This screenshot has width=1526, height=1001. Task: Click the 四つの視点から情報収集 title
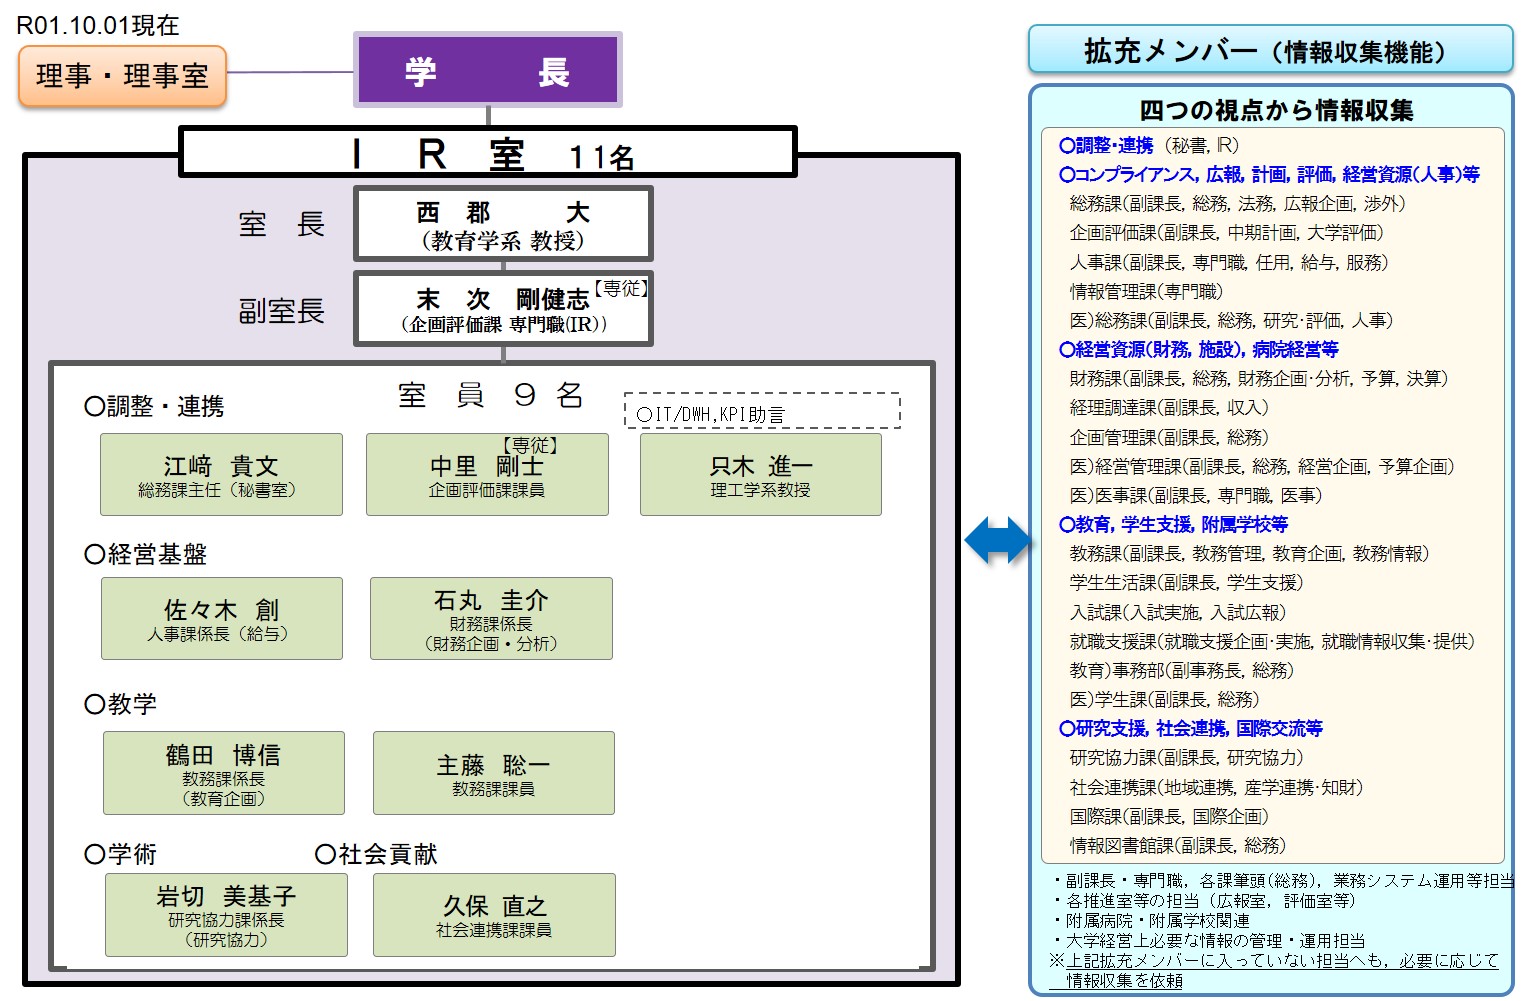click(1276, 110)
